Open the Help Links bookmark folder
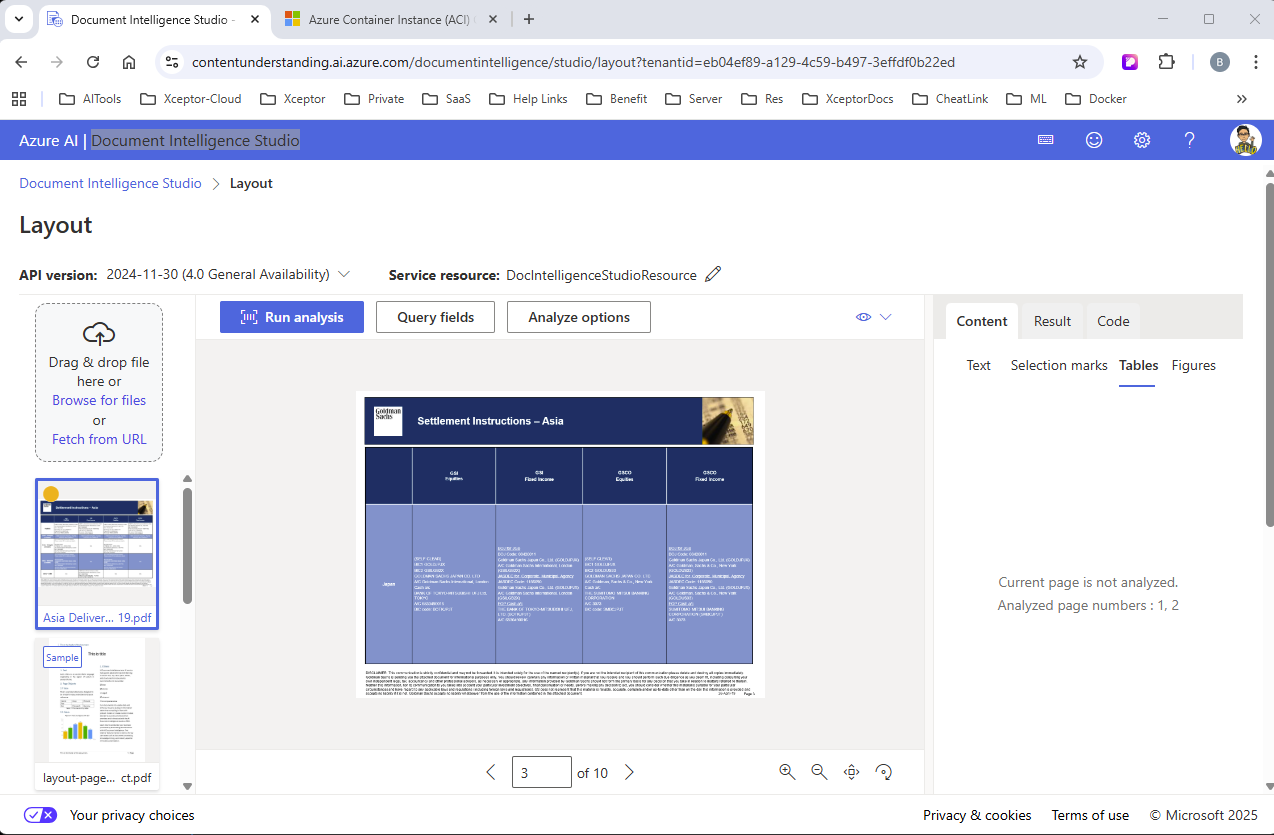Viewport: 1274px width, 835px height. pos(528,99)
